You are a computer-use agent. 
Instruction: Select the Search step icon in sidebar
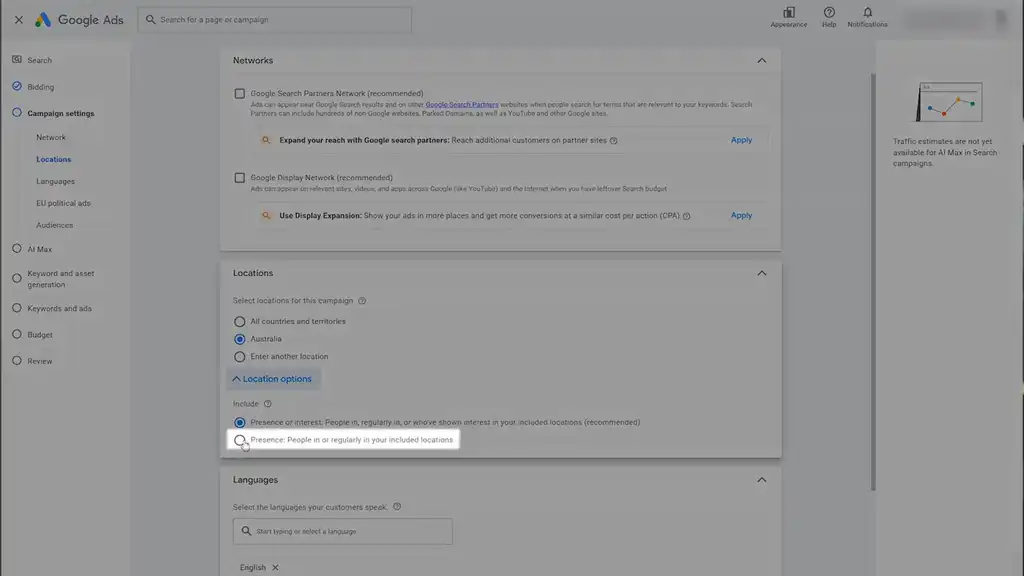17,59
